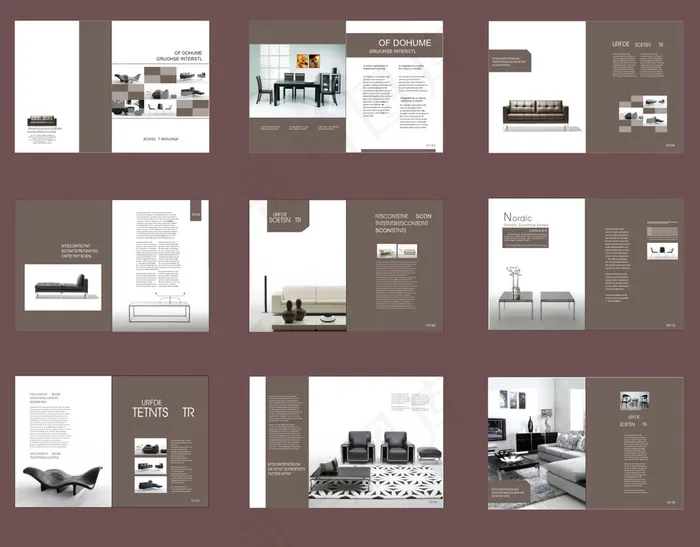The width and height of the screenshot is (700, 547).
Task: Click the 'URFDE SOETSN TR' tab above the cream sofa
Action: pyautogui.click(x=288, y=216)
